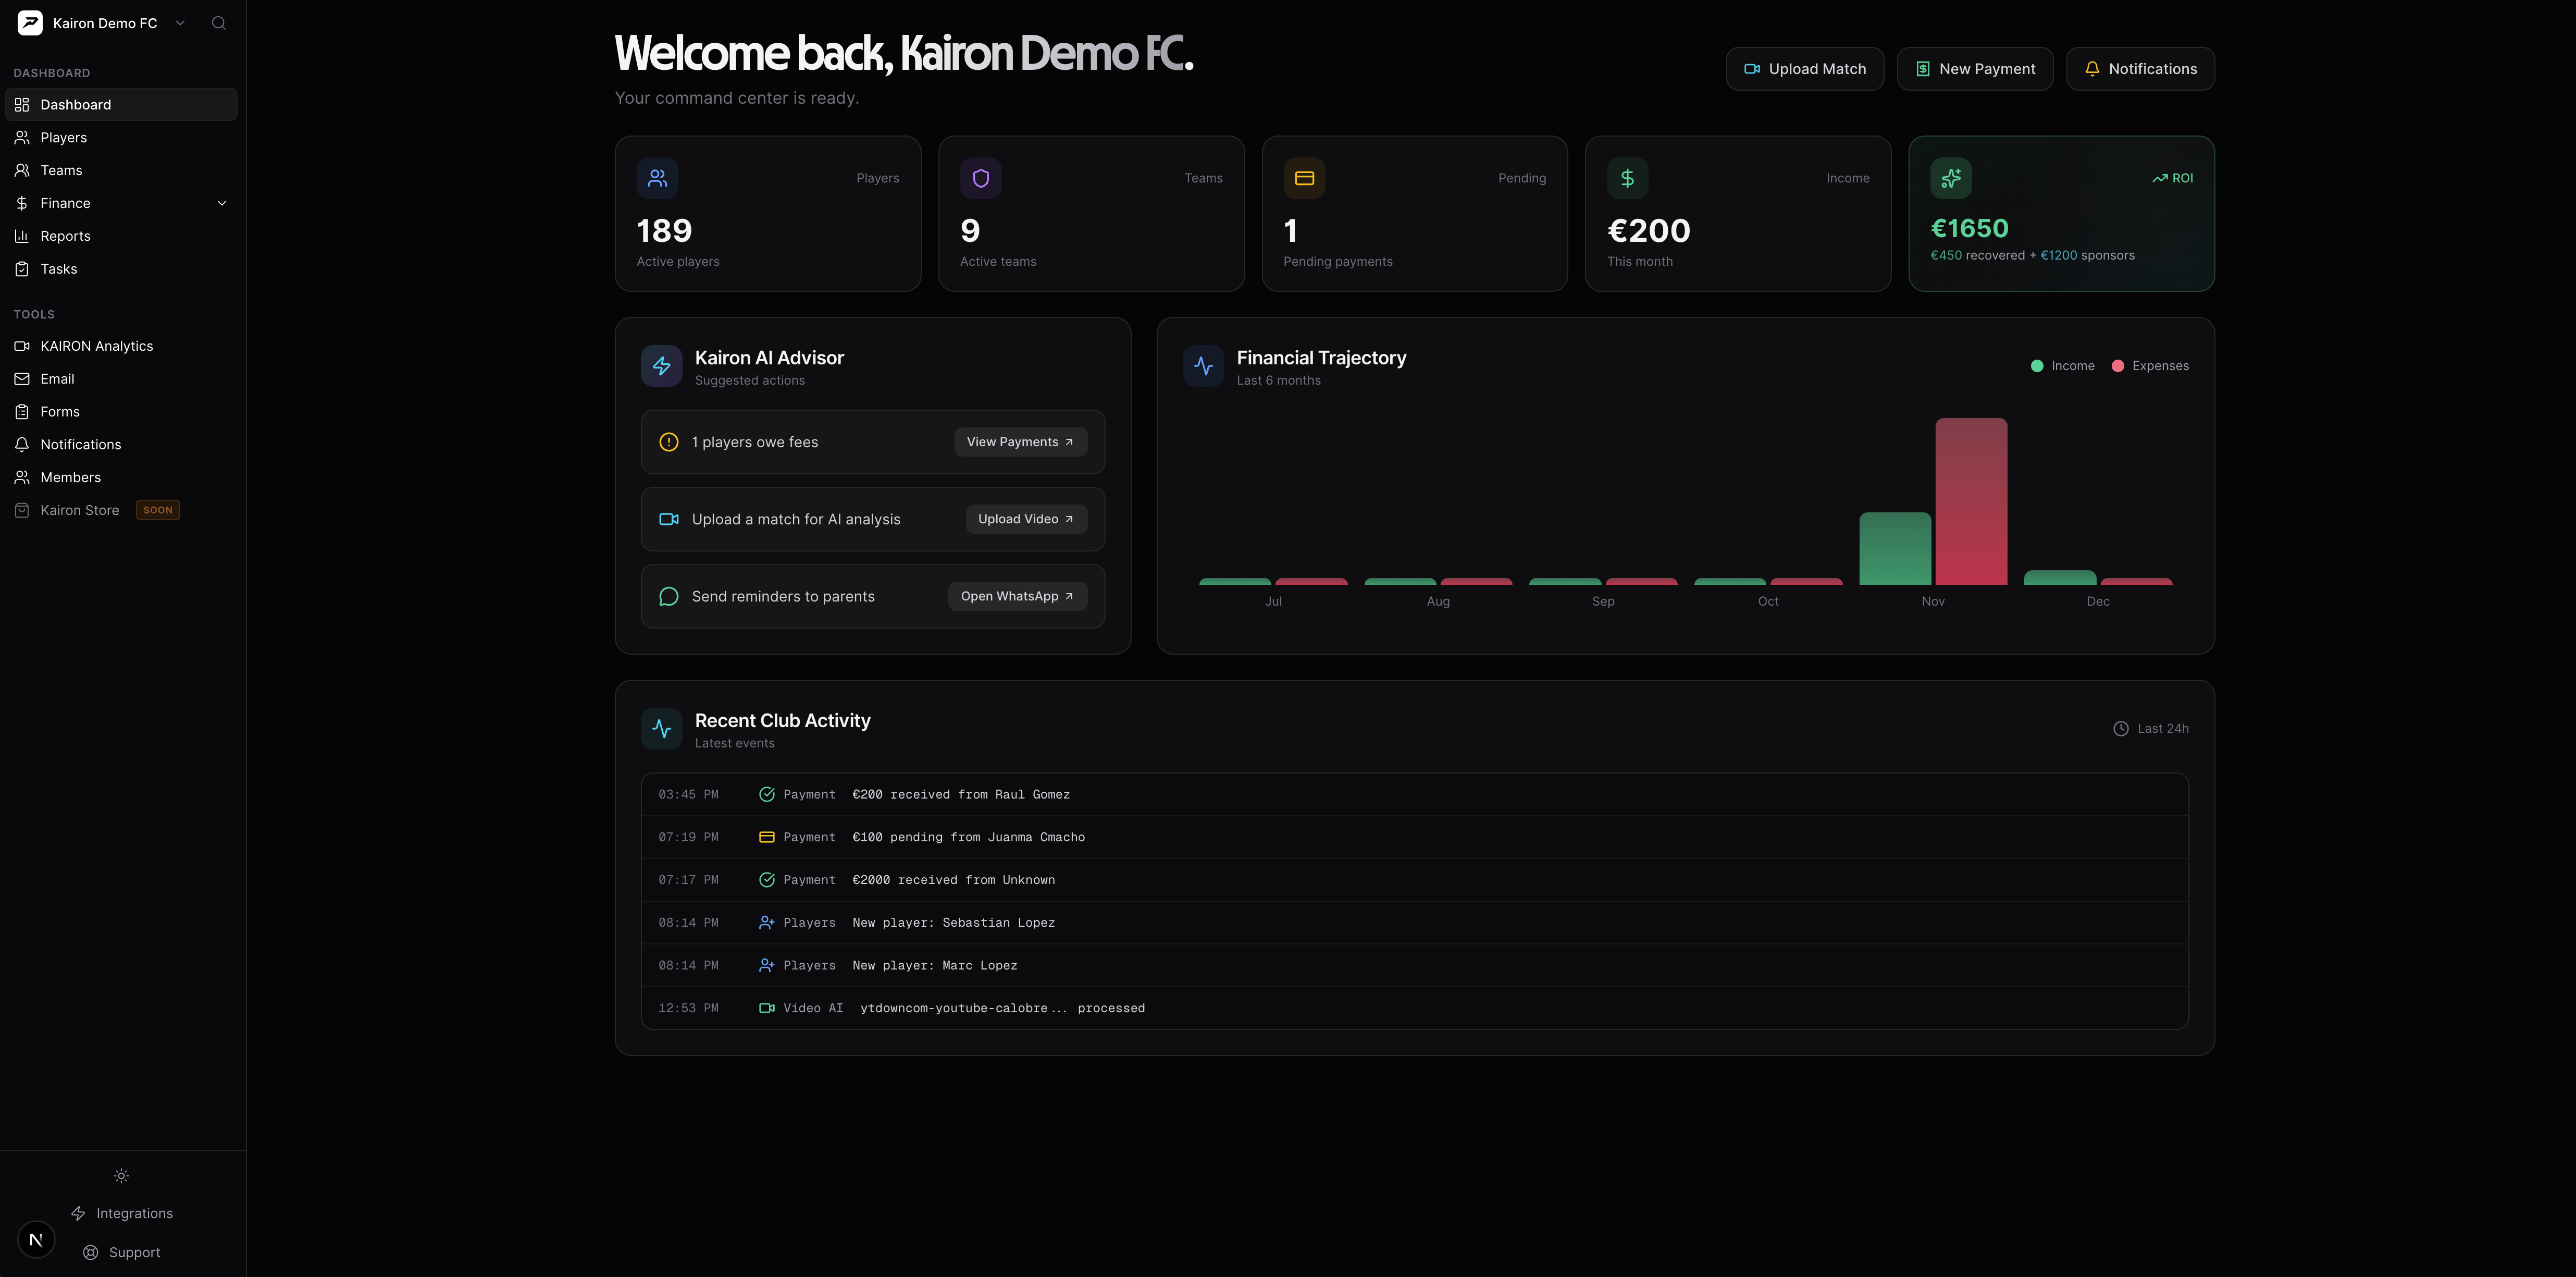The height and width of the screenshot is (1277, 2576).
Task: Open the Last 24h time filter
Action: pyautogui.click(x=2152, y=728)
